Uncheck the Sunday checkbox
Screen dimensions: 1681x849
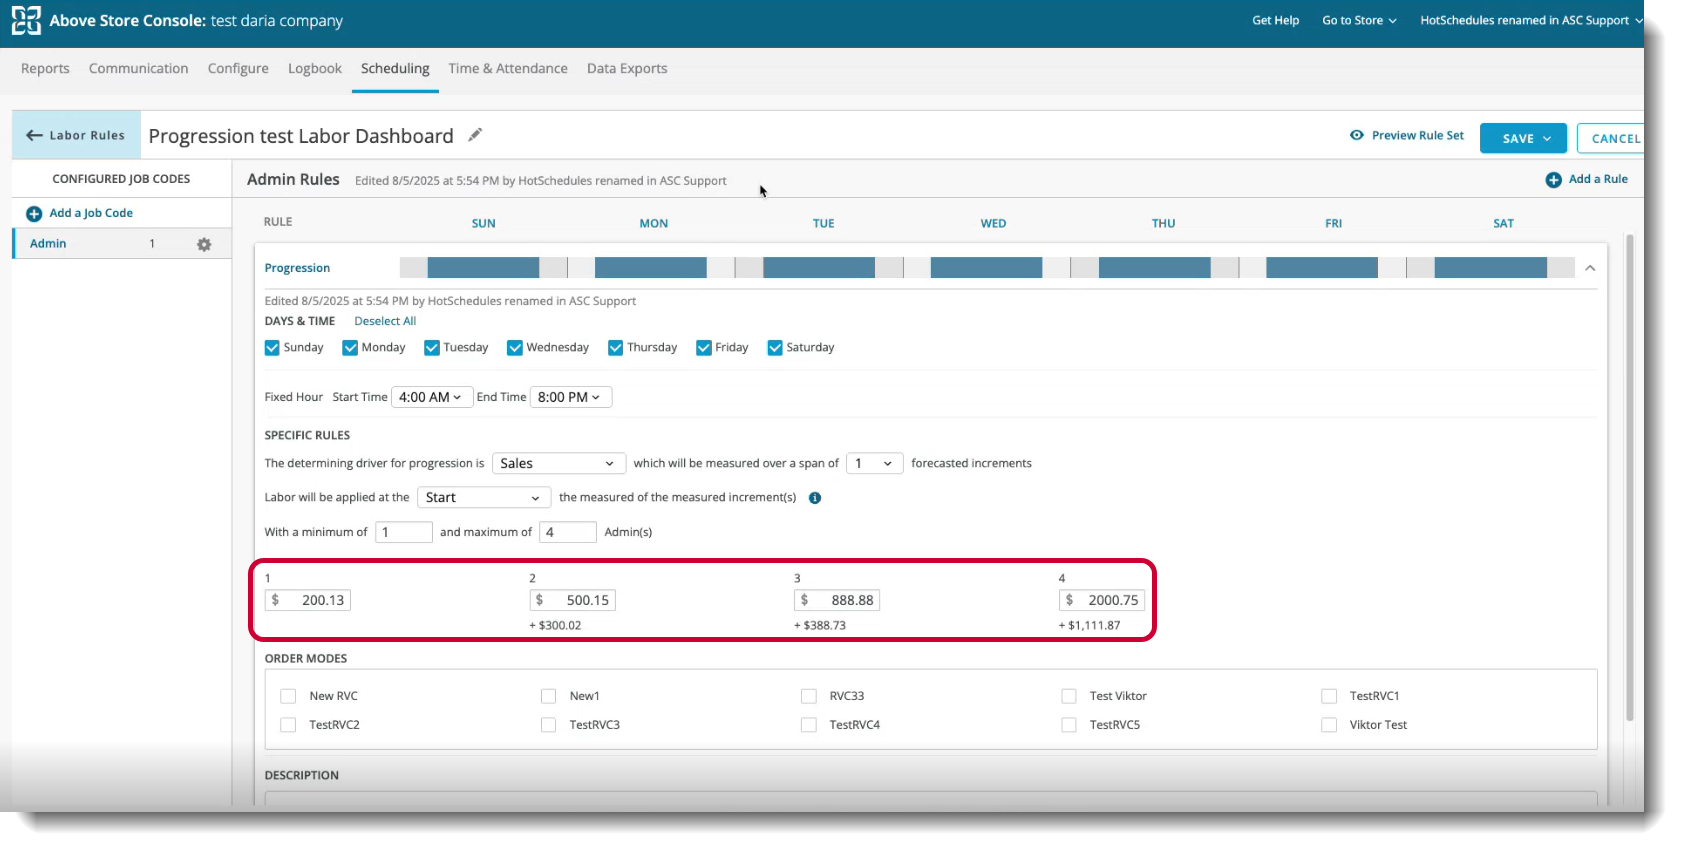pos(272,348)
